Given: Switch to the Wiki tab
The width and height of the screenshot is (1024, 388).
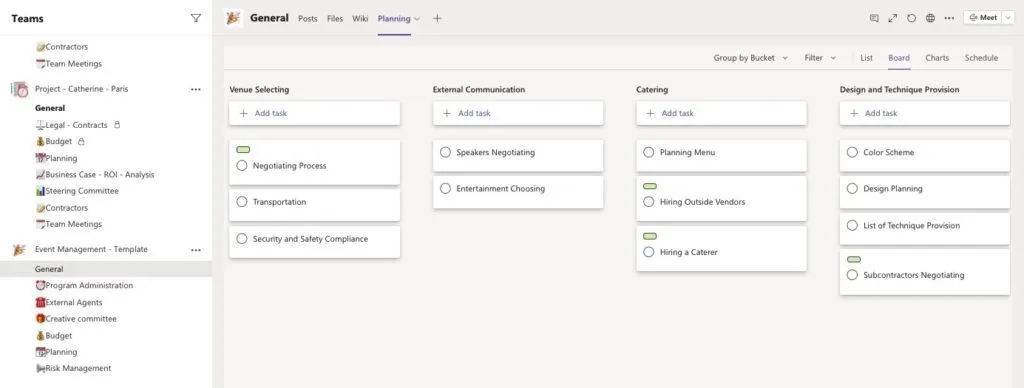Looking at the screenshot, I should coord(360,18).
